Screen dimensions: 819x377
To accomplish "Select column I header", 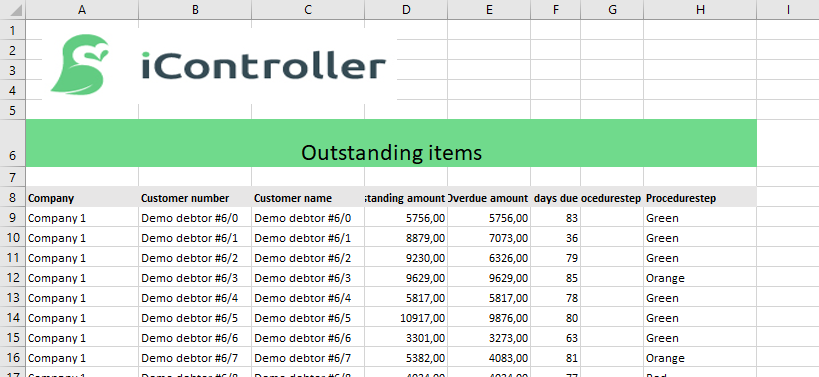I will (x=788, y=9).
